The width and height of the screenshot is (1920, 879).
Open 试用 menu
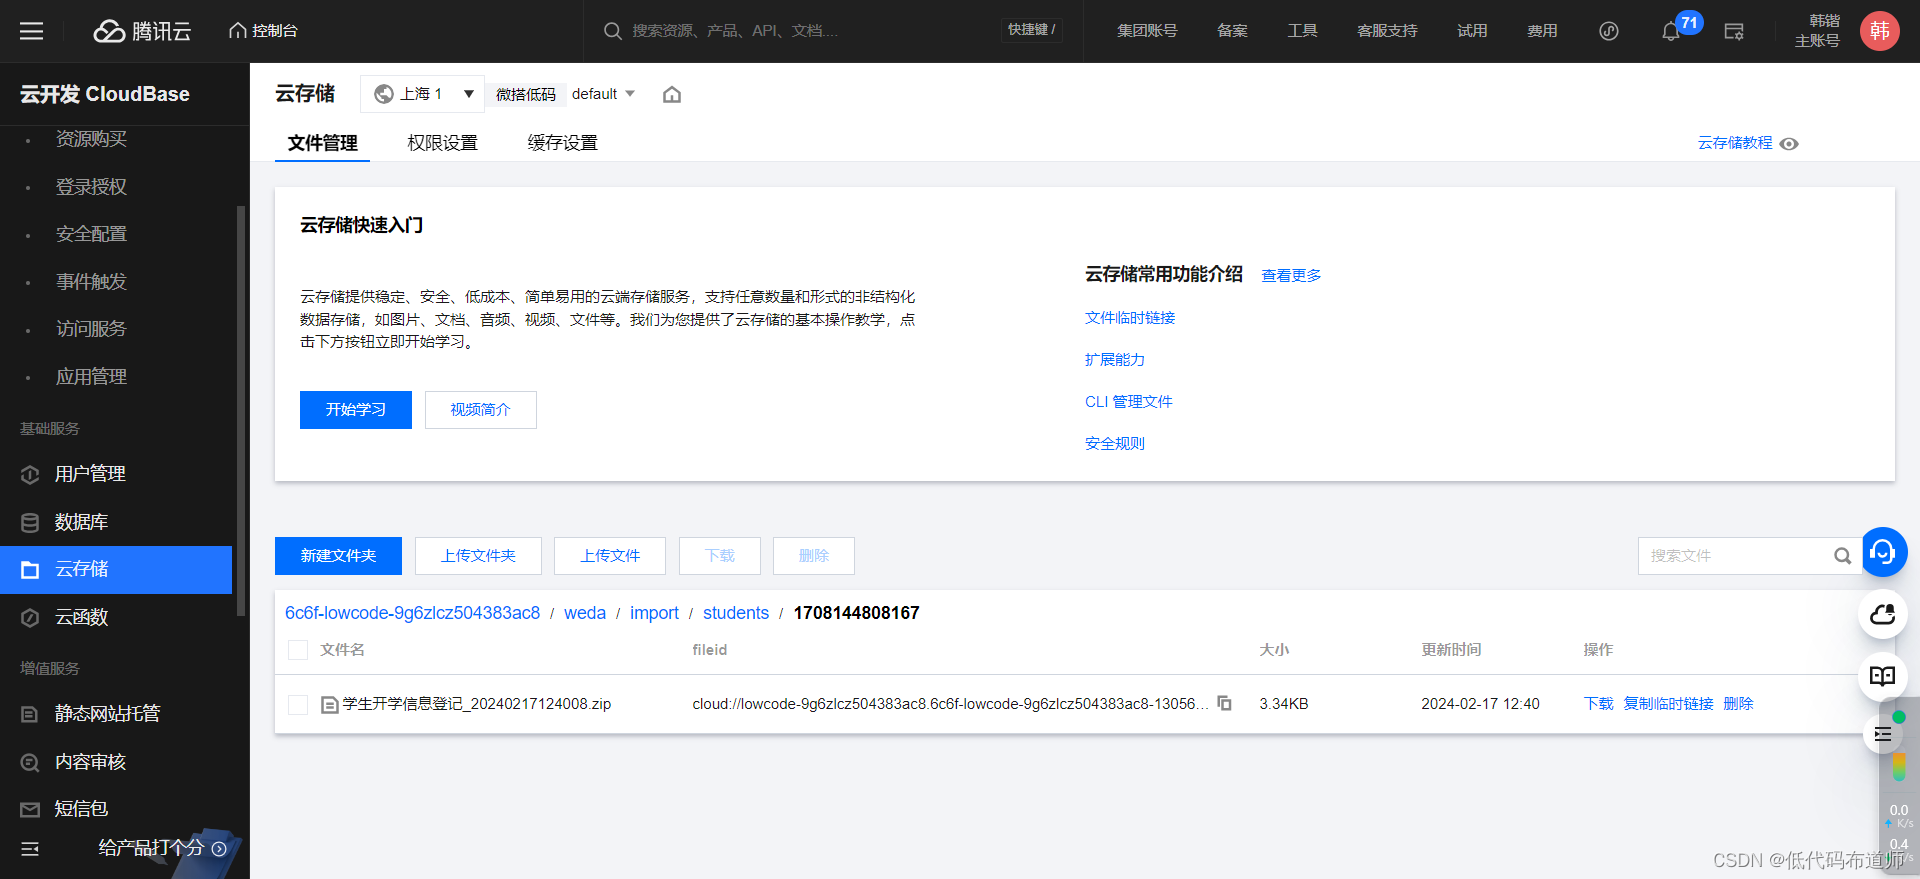tap(1472, 31)
